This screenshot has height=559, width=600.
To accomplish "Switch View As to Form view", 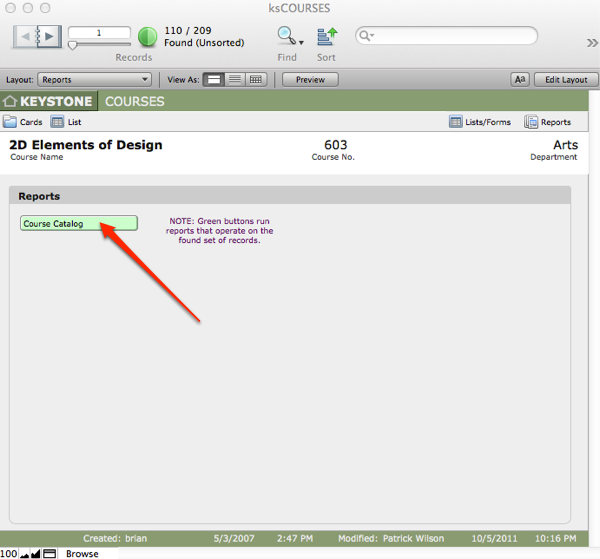I will (x=214, y=79).
